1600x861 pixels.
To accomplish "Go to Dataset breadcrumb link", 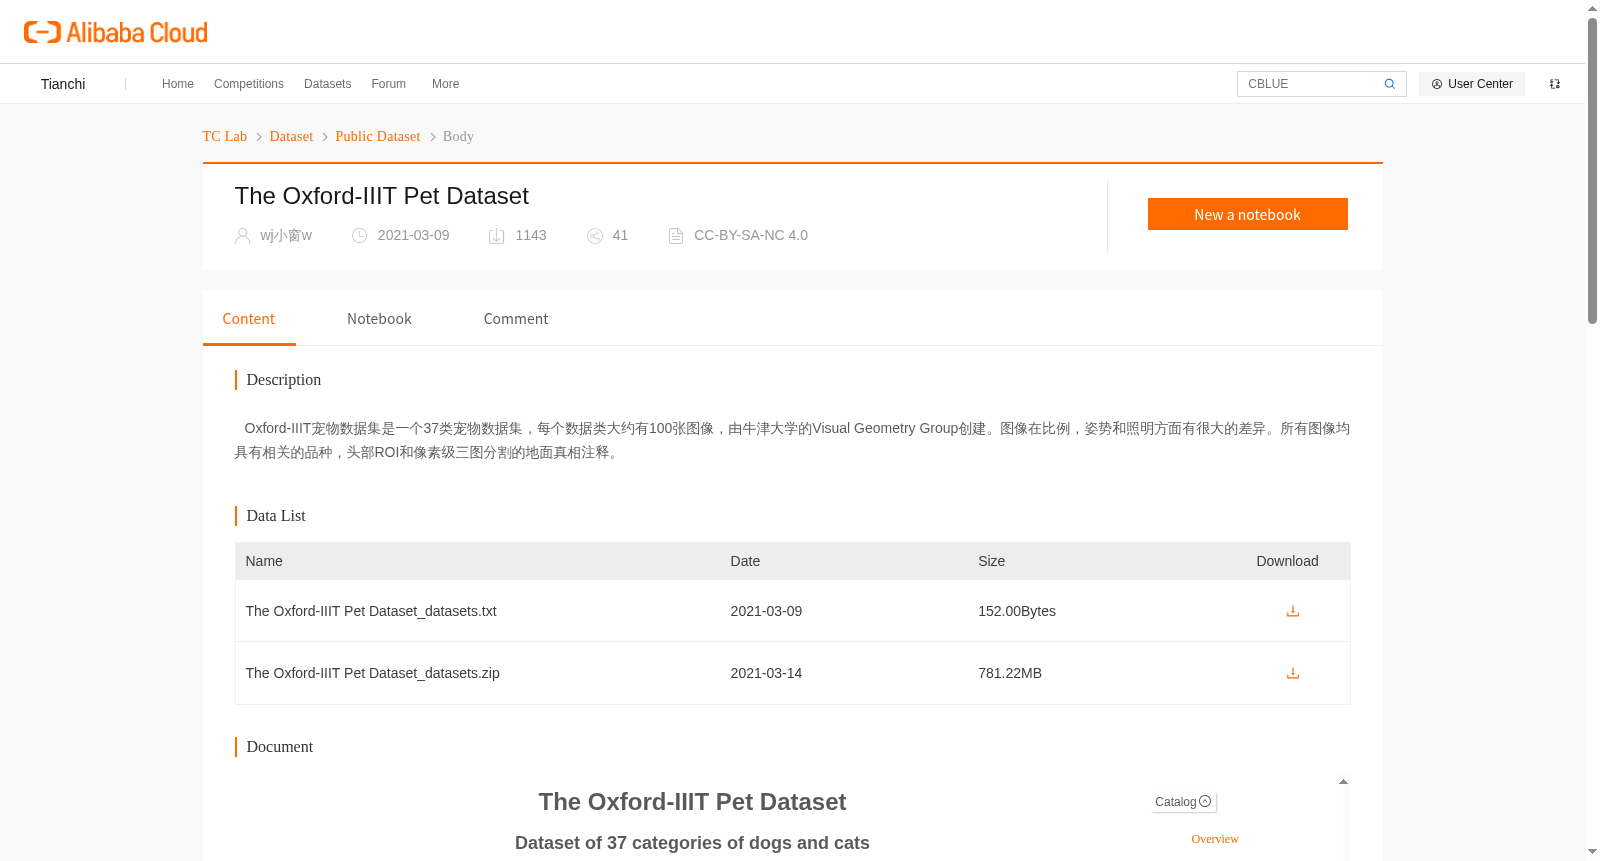I will (291, 137).
